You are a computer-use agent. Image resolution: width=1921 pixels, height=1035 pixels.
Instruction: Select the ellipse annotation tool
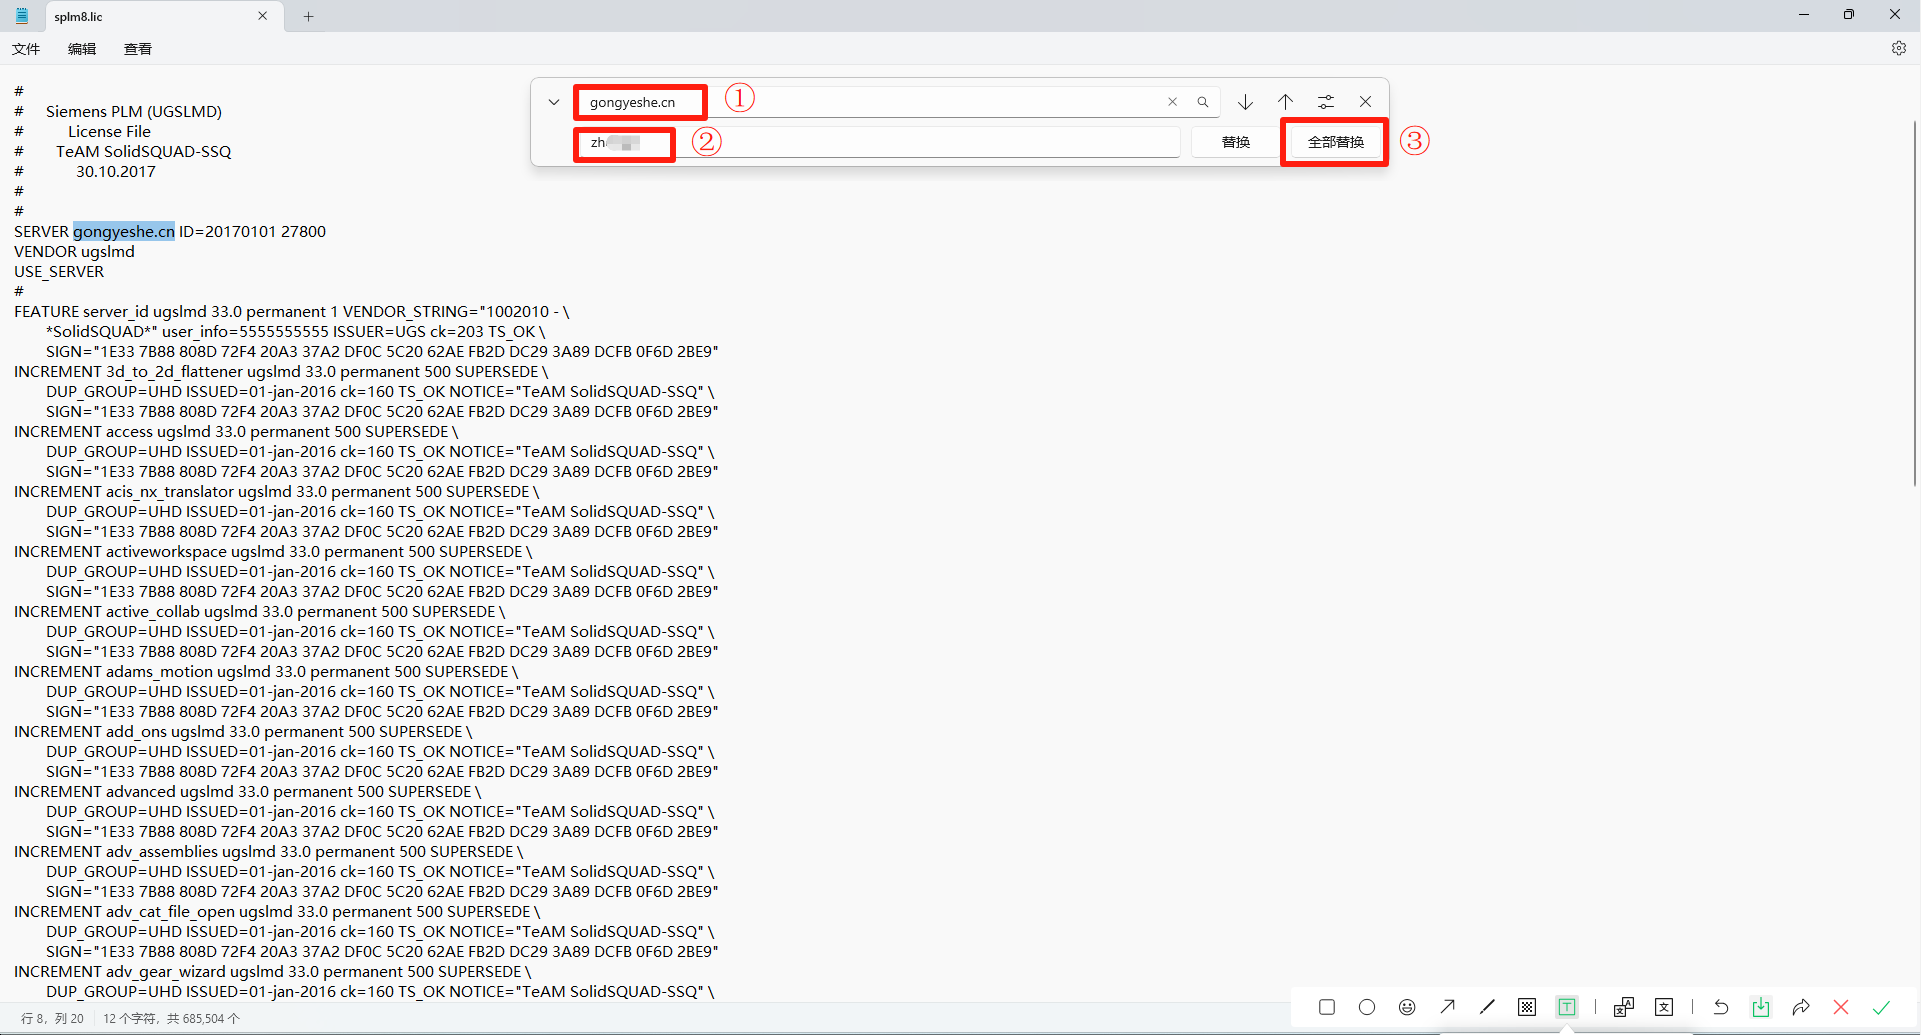(1367, 1007)
